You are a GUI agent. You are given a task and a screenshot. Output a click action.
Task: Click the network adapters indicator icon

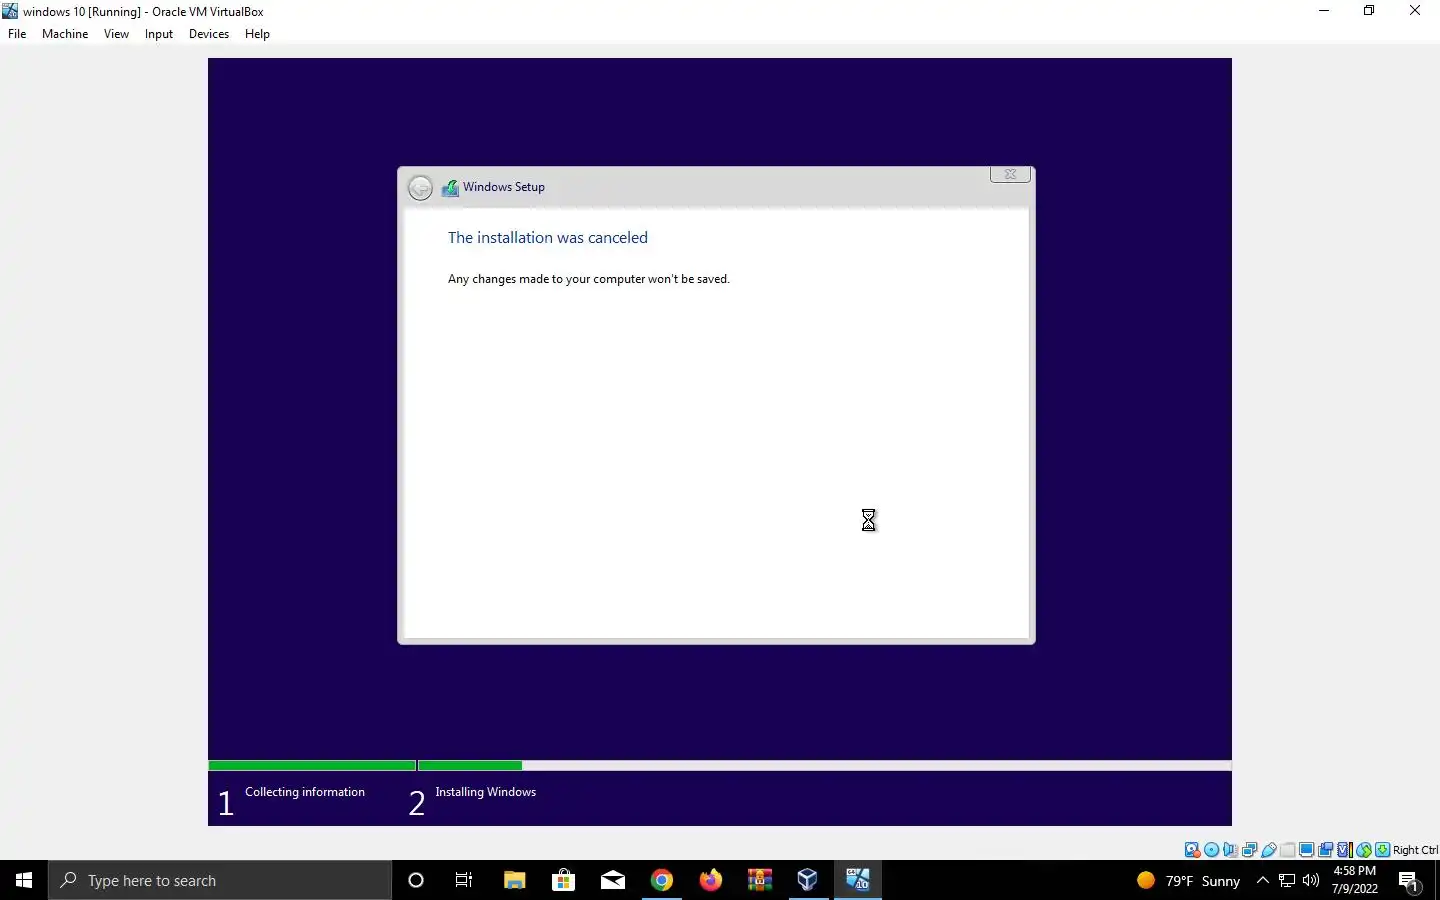pyautogui.click(x=1249, y=850)
